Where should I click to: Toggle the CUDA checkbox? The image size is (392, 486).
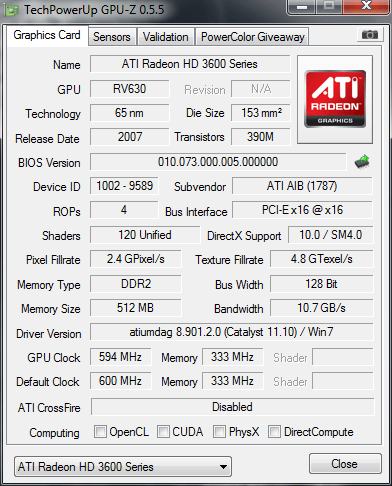click(163, 431)
